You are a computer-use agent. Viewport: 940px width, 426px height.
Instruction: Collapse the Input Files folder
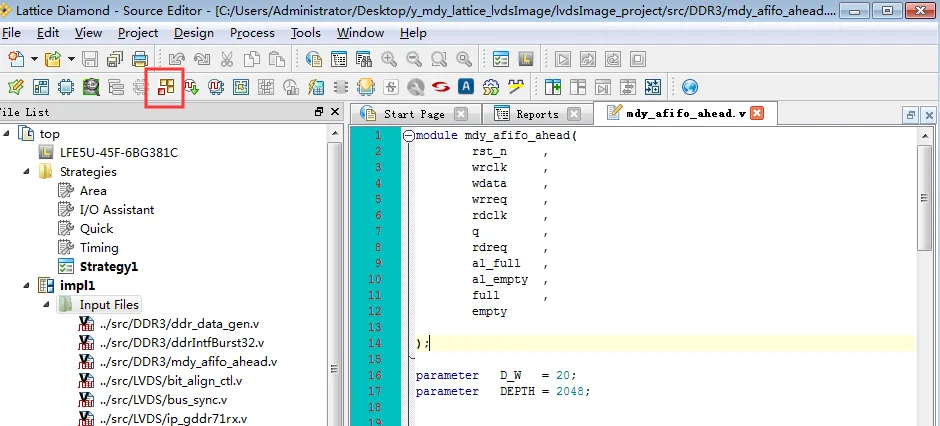tap(46, 305)
